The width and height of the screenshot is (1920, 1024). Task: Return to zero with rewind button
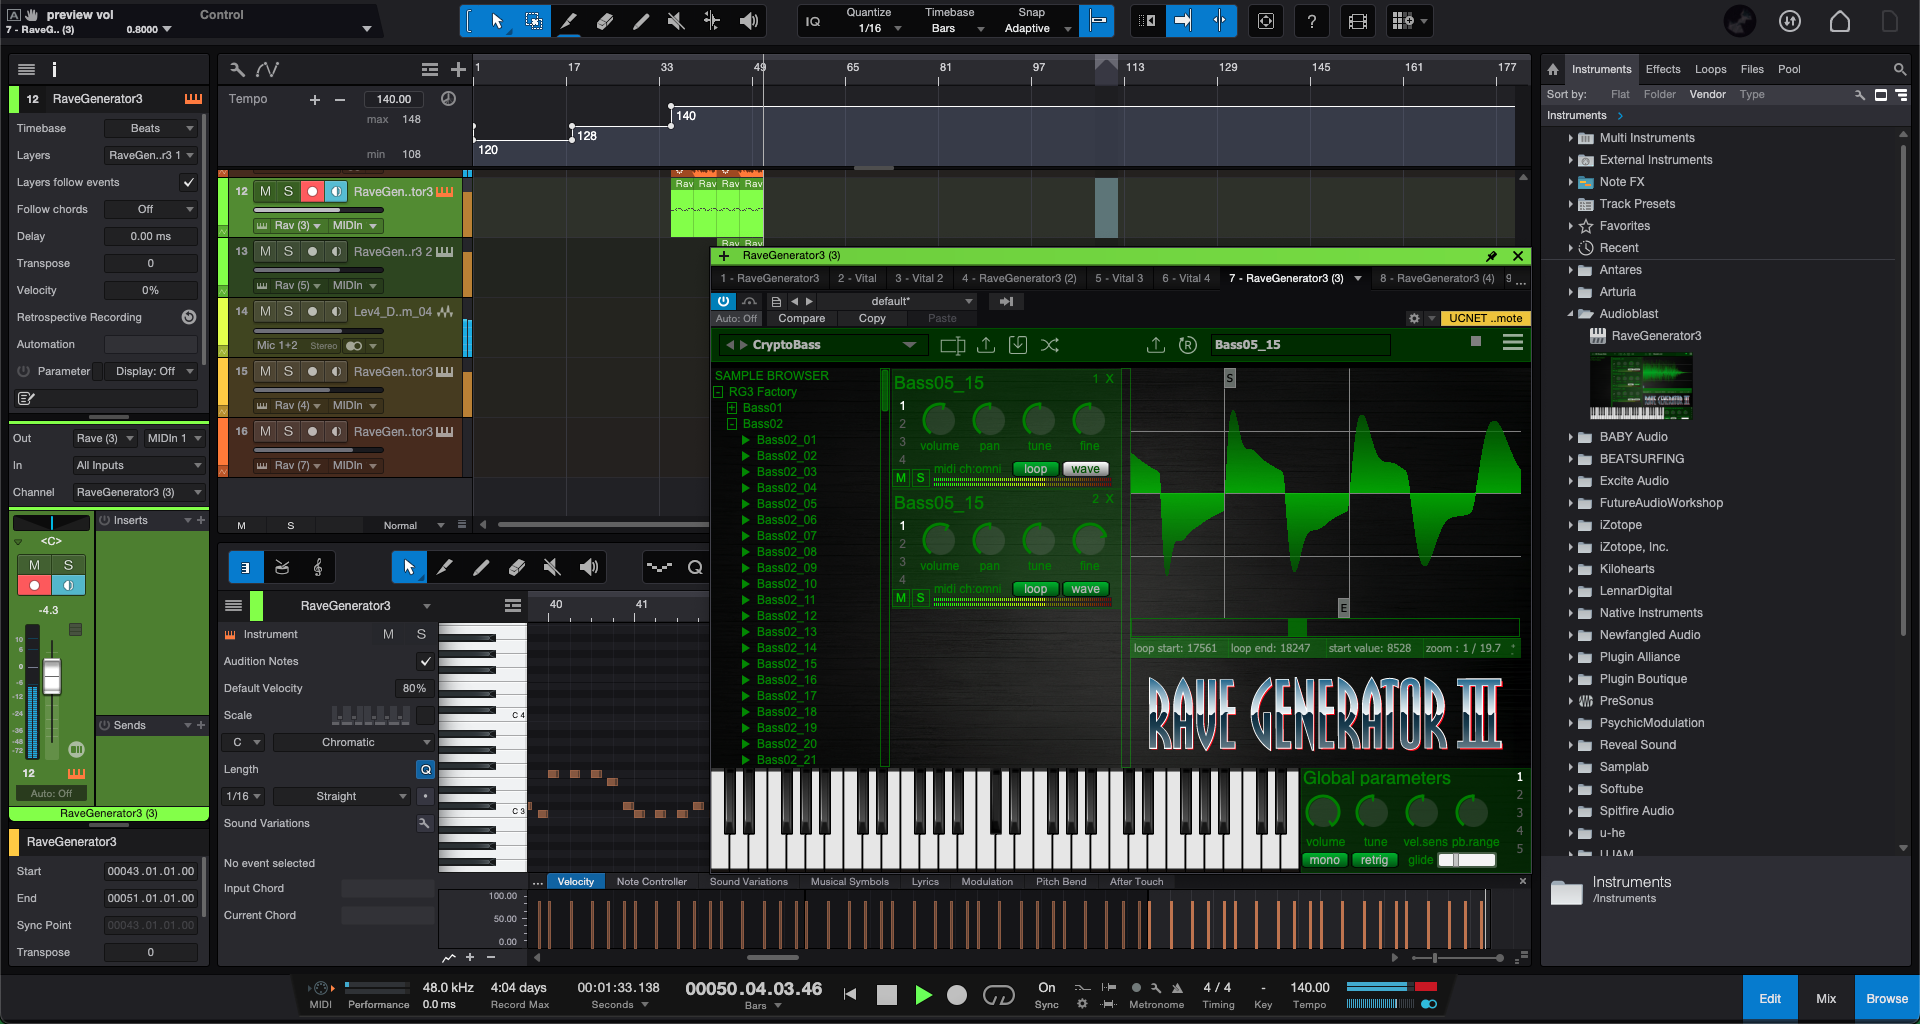[850, 994]
